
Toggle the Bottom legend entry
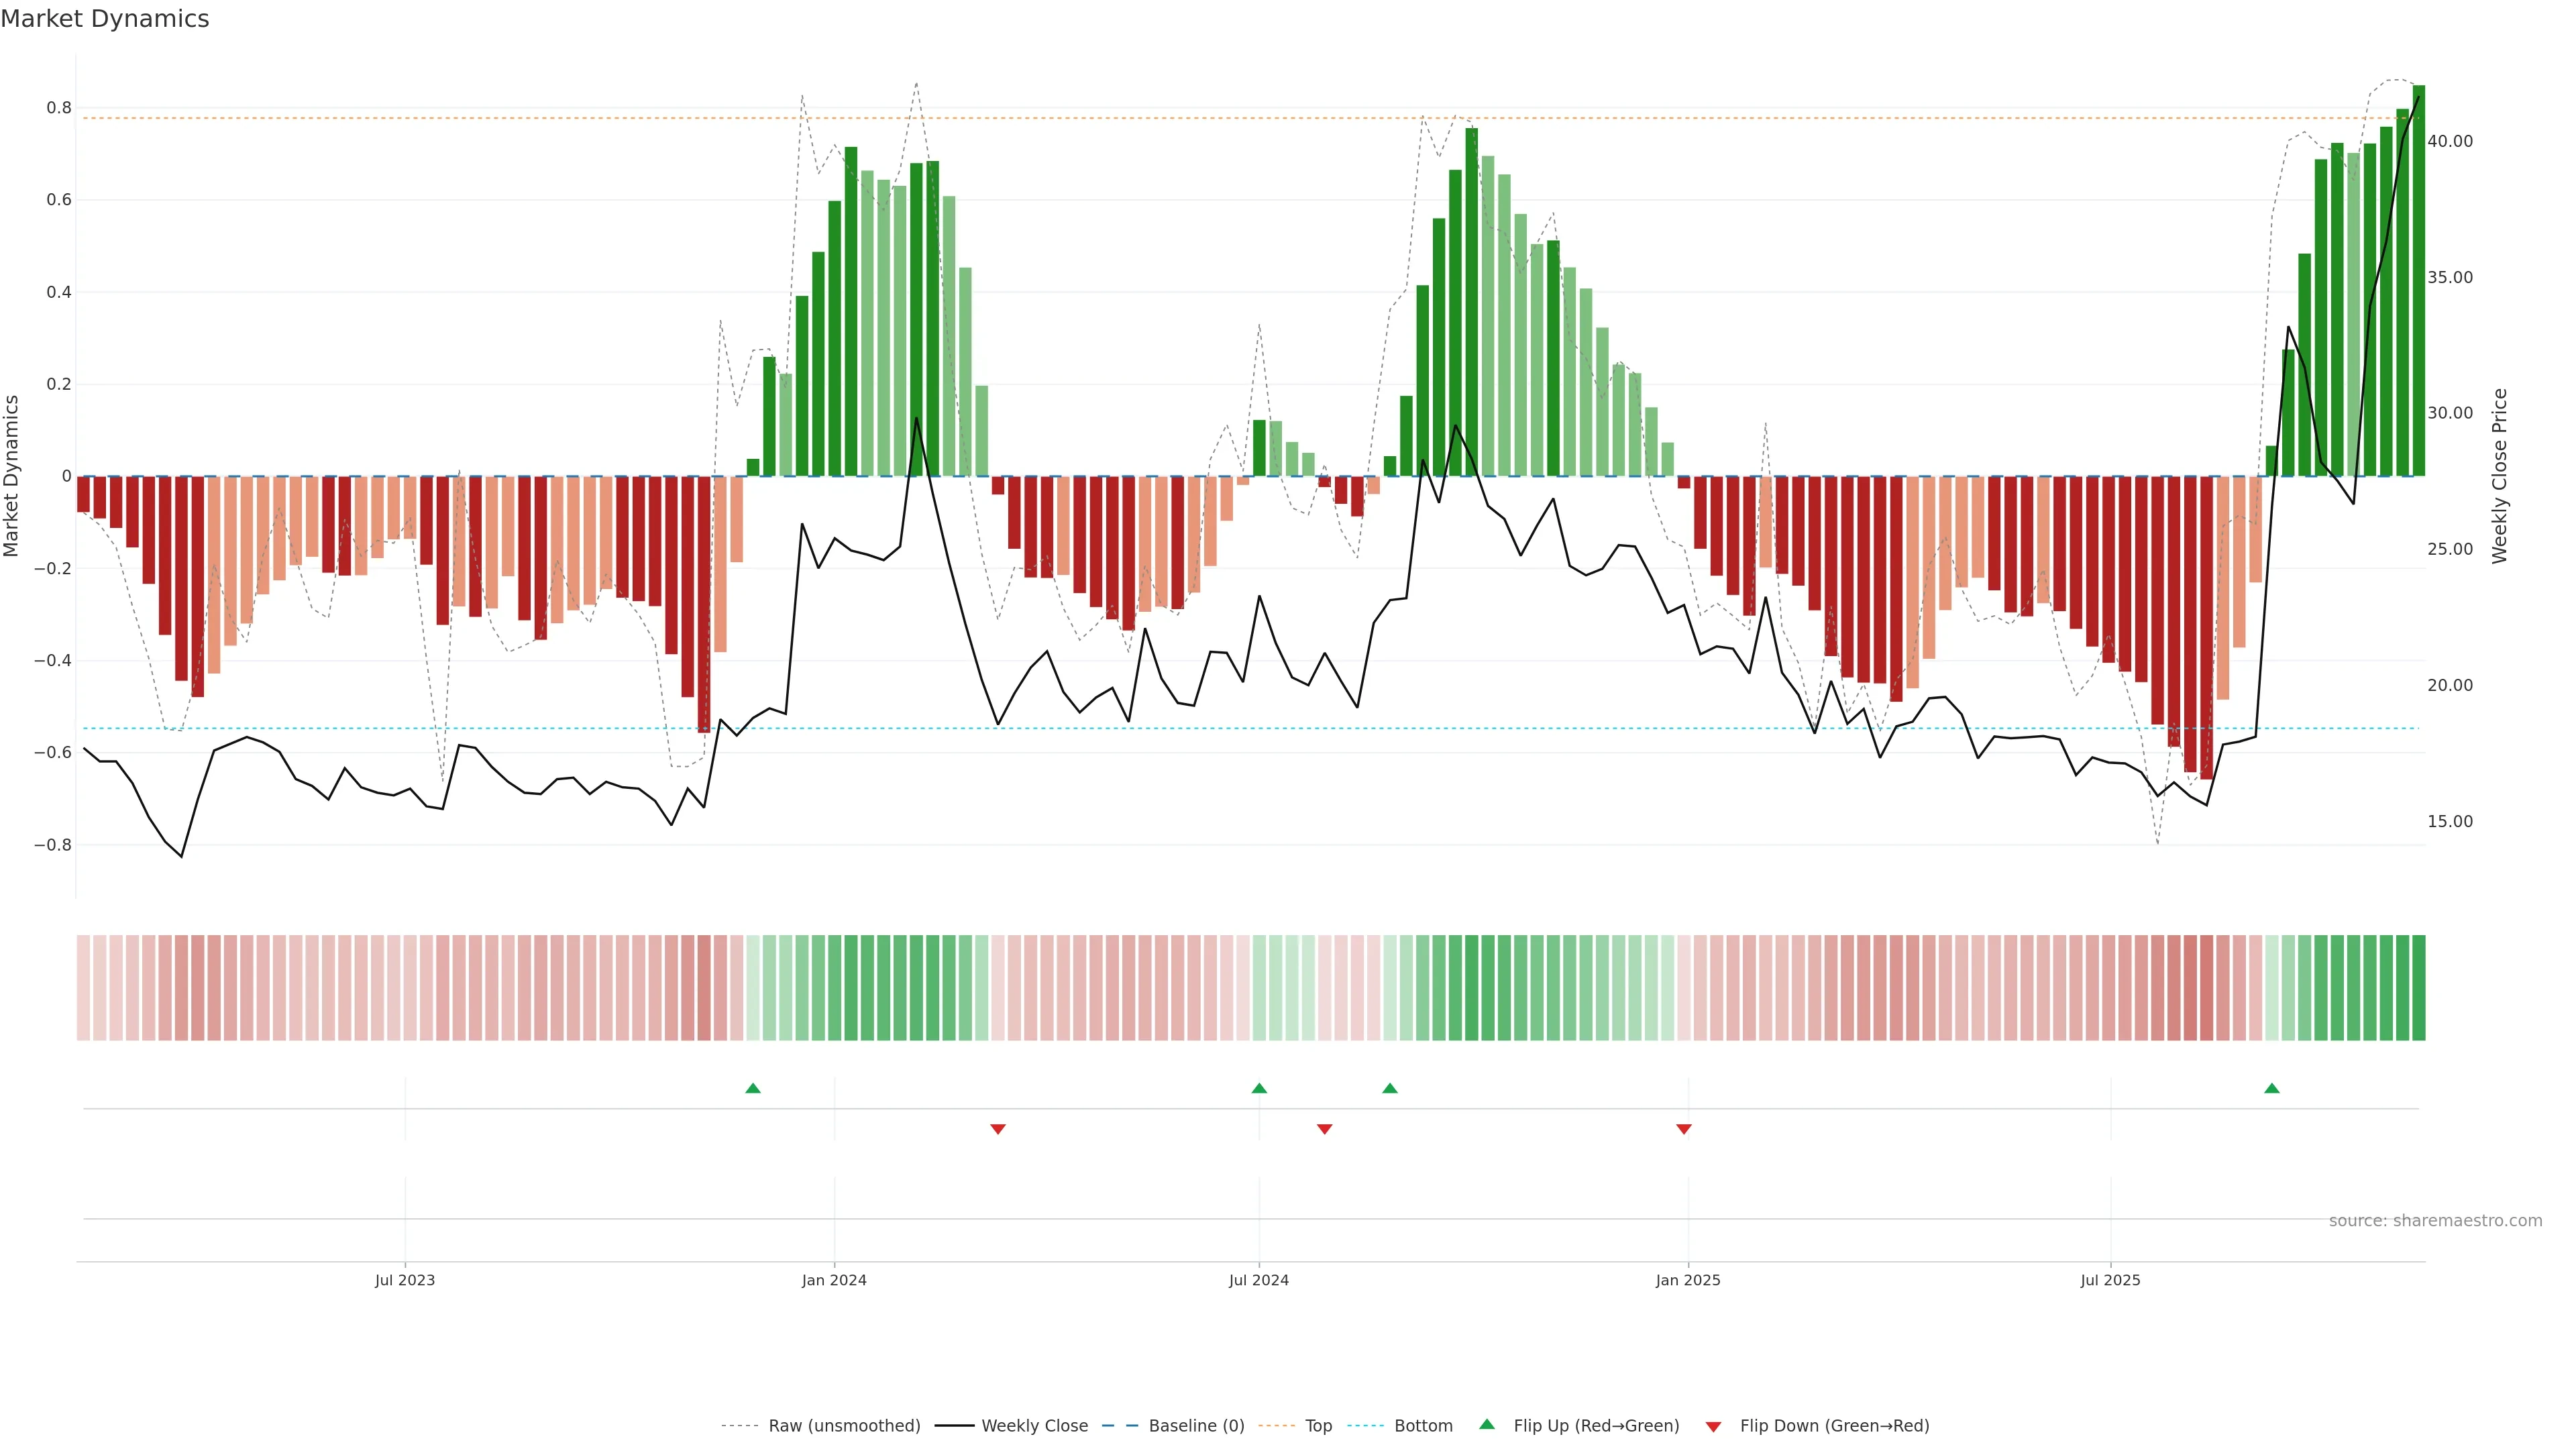1423,1426
